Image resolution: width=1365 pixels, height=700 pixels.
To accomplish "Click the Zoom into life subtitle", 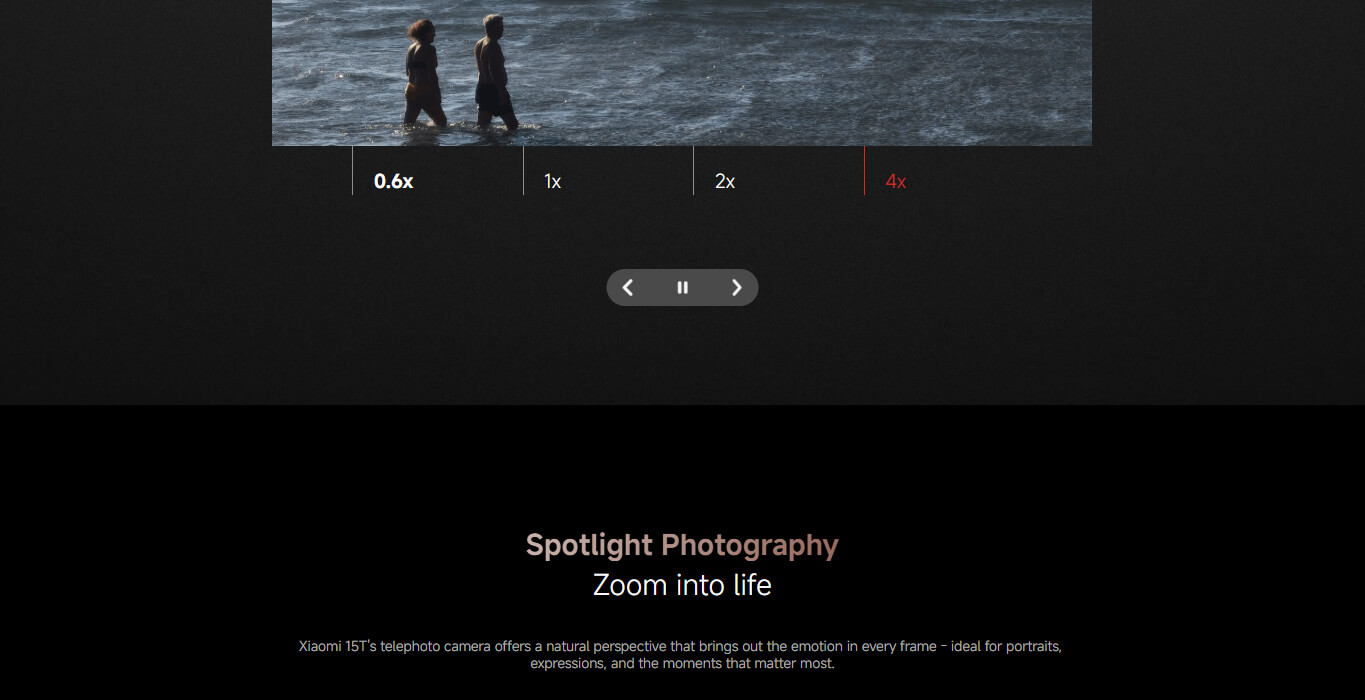I will pos(682,585).
